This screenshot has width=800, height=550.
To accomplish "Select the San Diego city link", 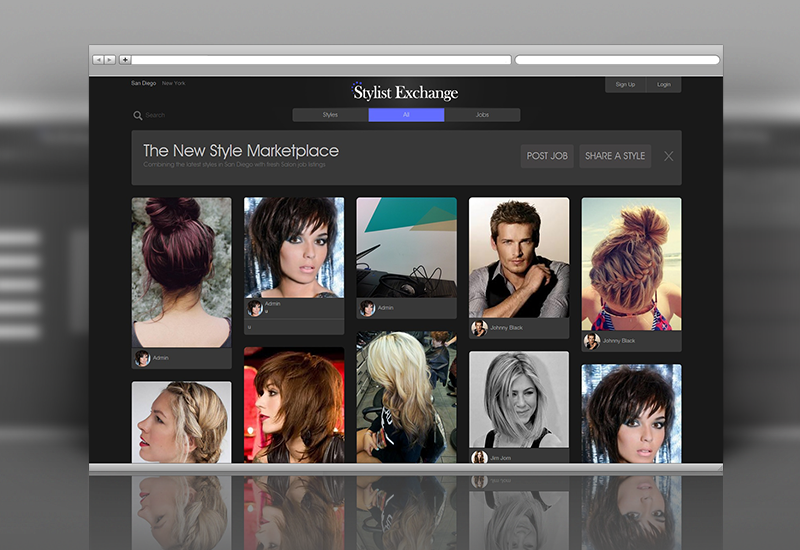I will coord(143,83).
